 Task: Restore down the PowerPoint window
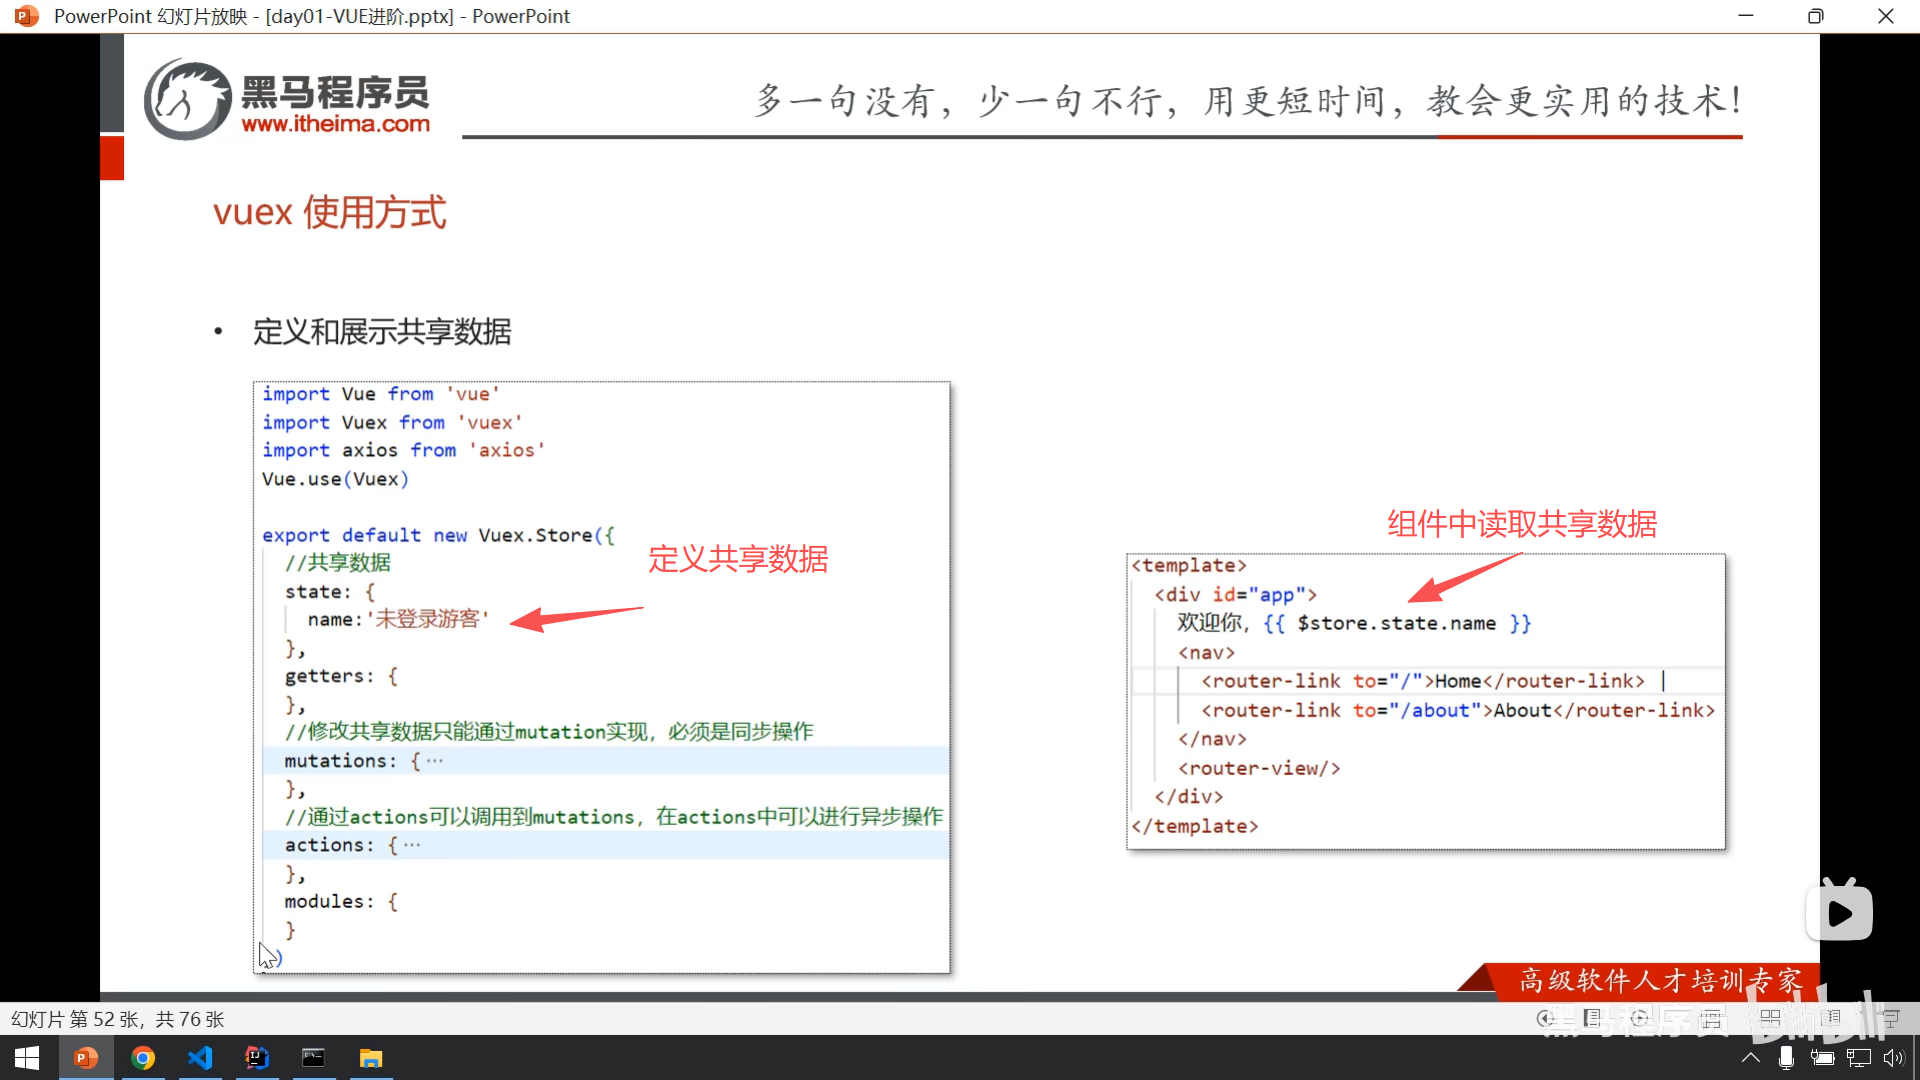(1815, 16)
